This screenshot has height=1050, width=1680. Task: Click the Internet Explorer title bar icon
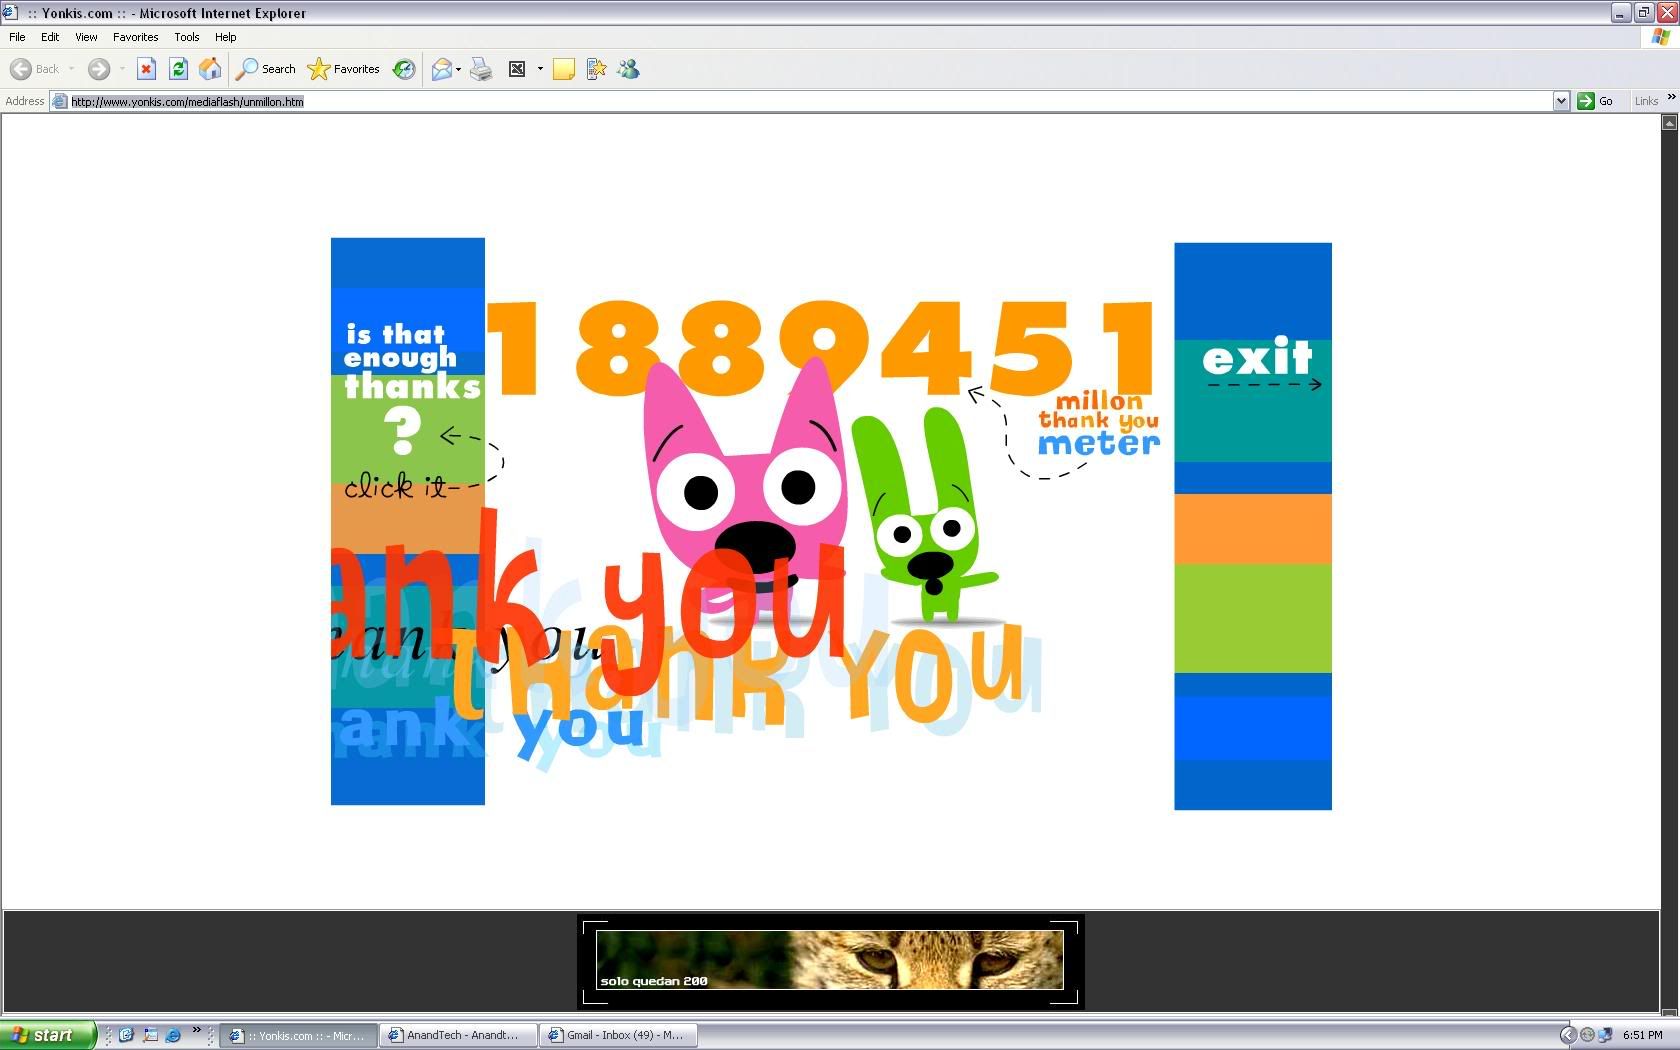[10, 13]
